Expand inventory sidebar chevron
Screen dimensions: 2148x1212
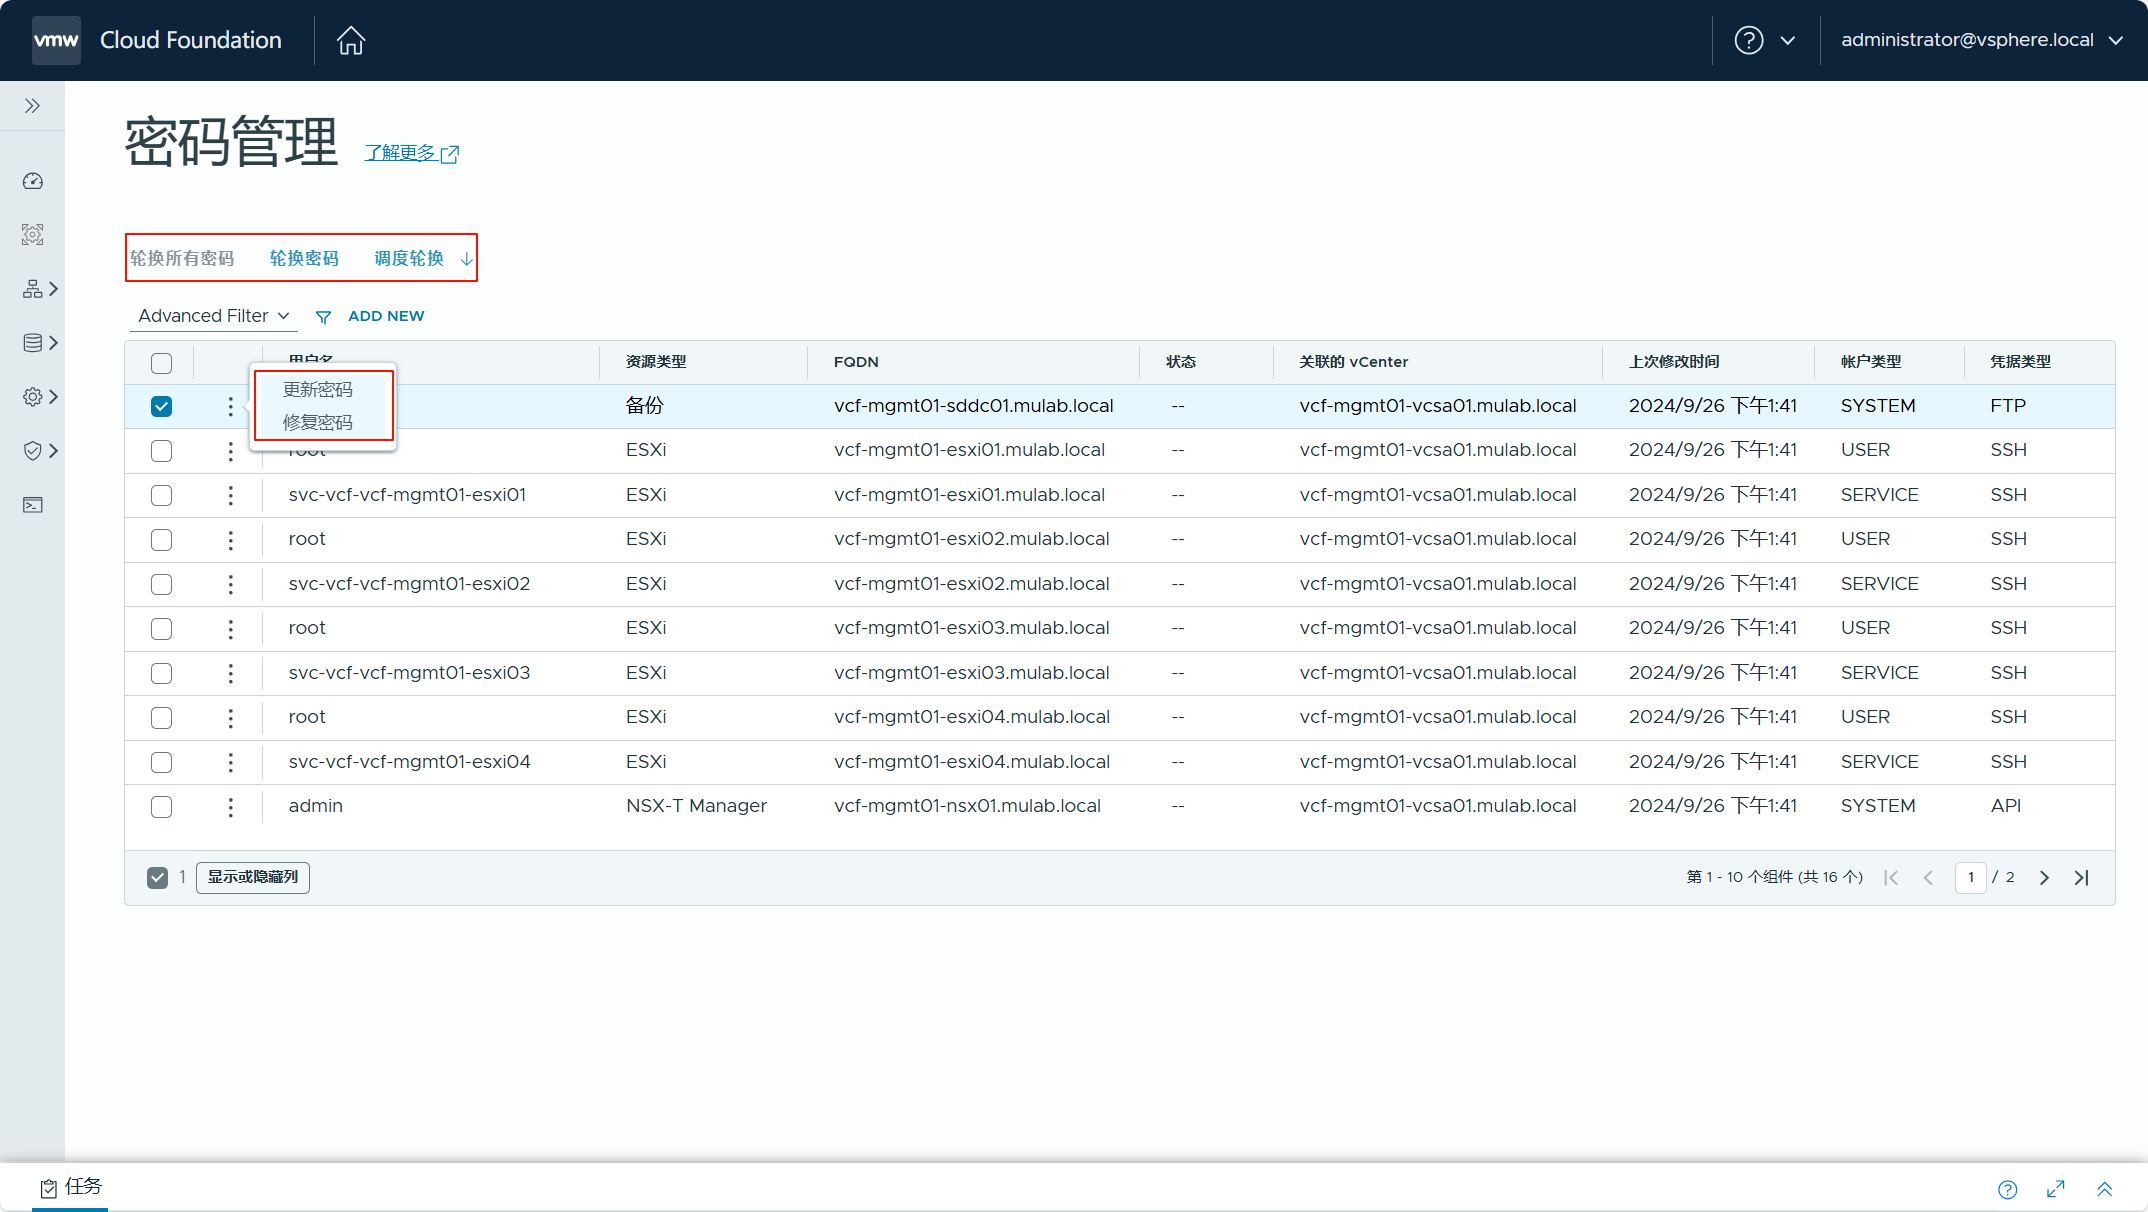click(x=54, y=289)
